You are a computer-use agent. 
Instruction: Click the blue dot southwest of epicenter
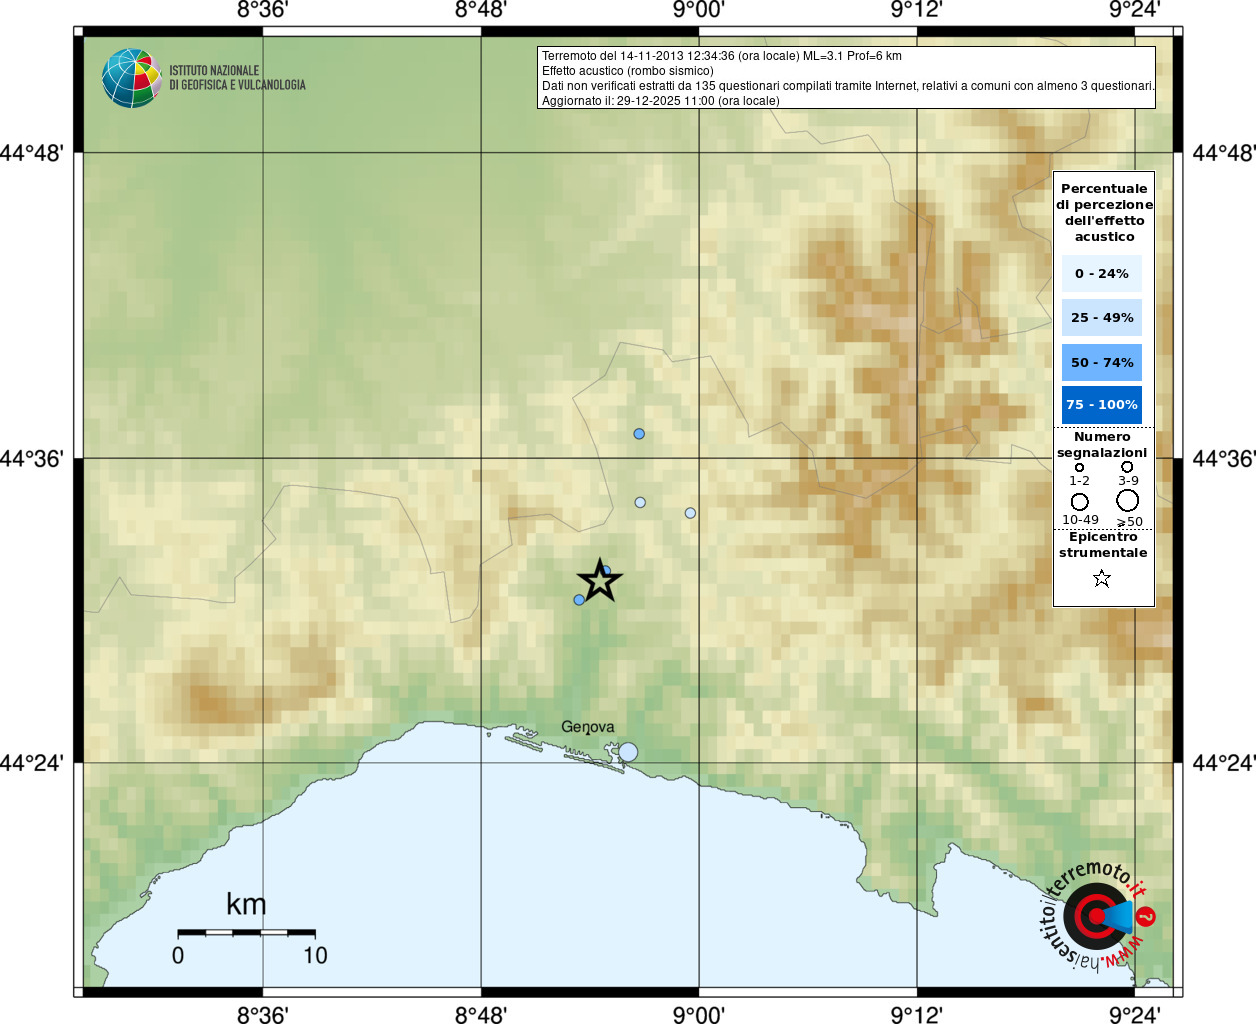[579, 600]
